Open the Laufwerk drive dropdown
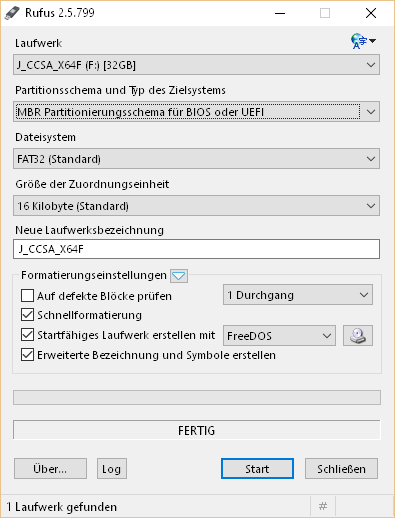395x518 pixels. (196, 65)
